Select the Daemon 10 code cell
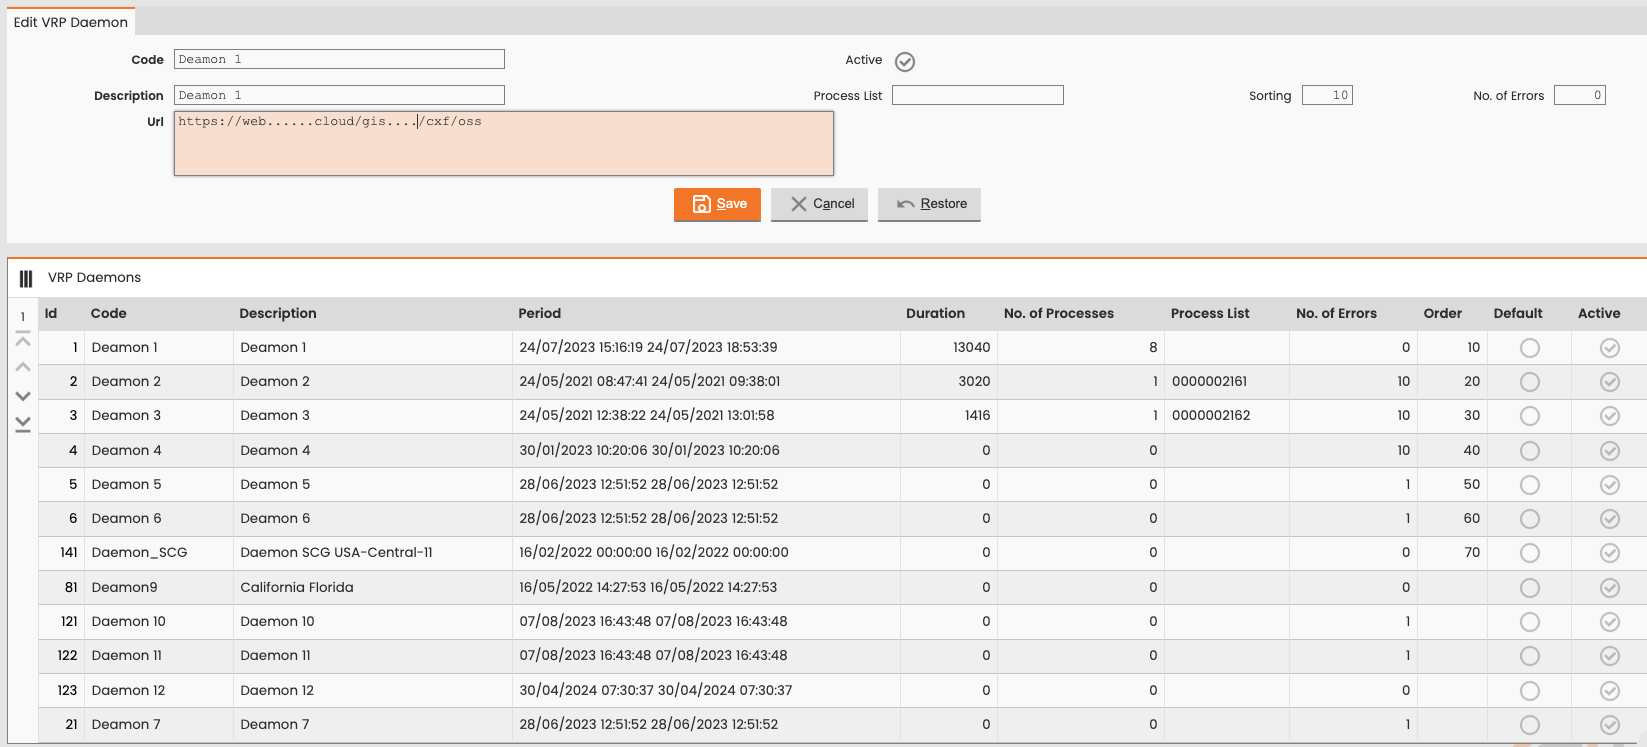Screen dimensions: 1647x747 [129, 621]
